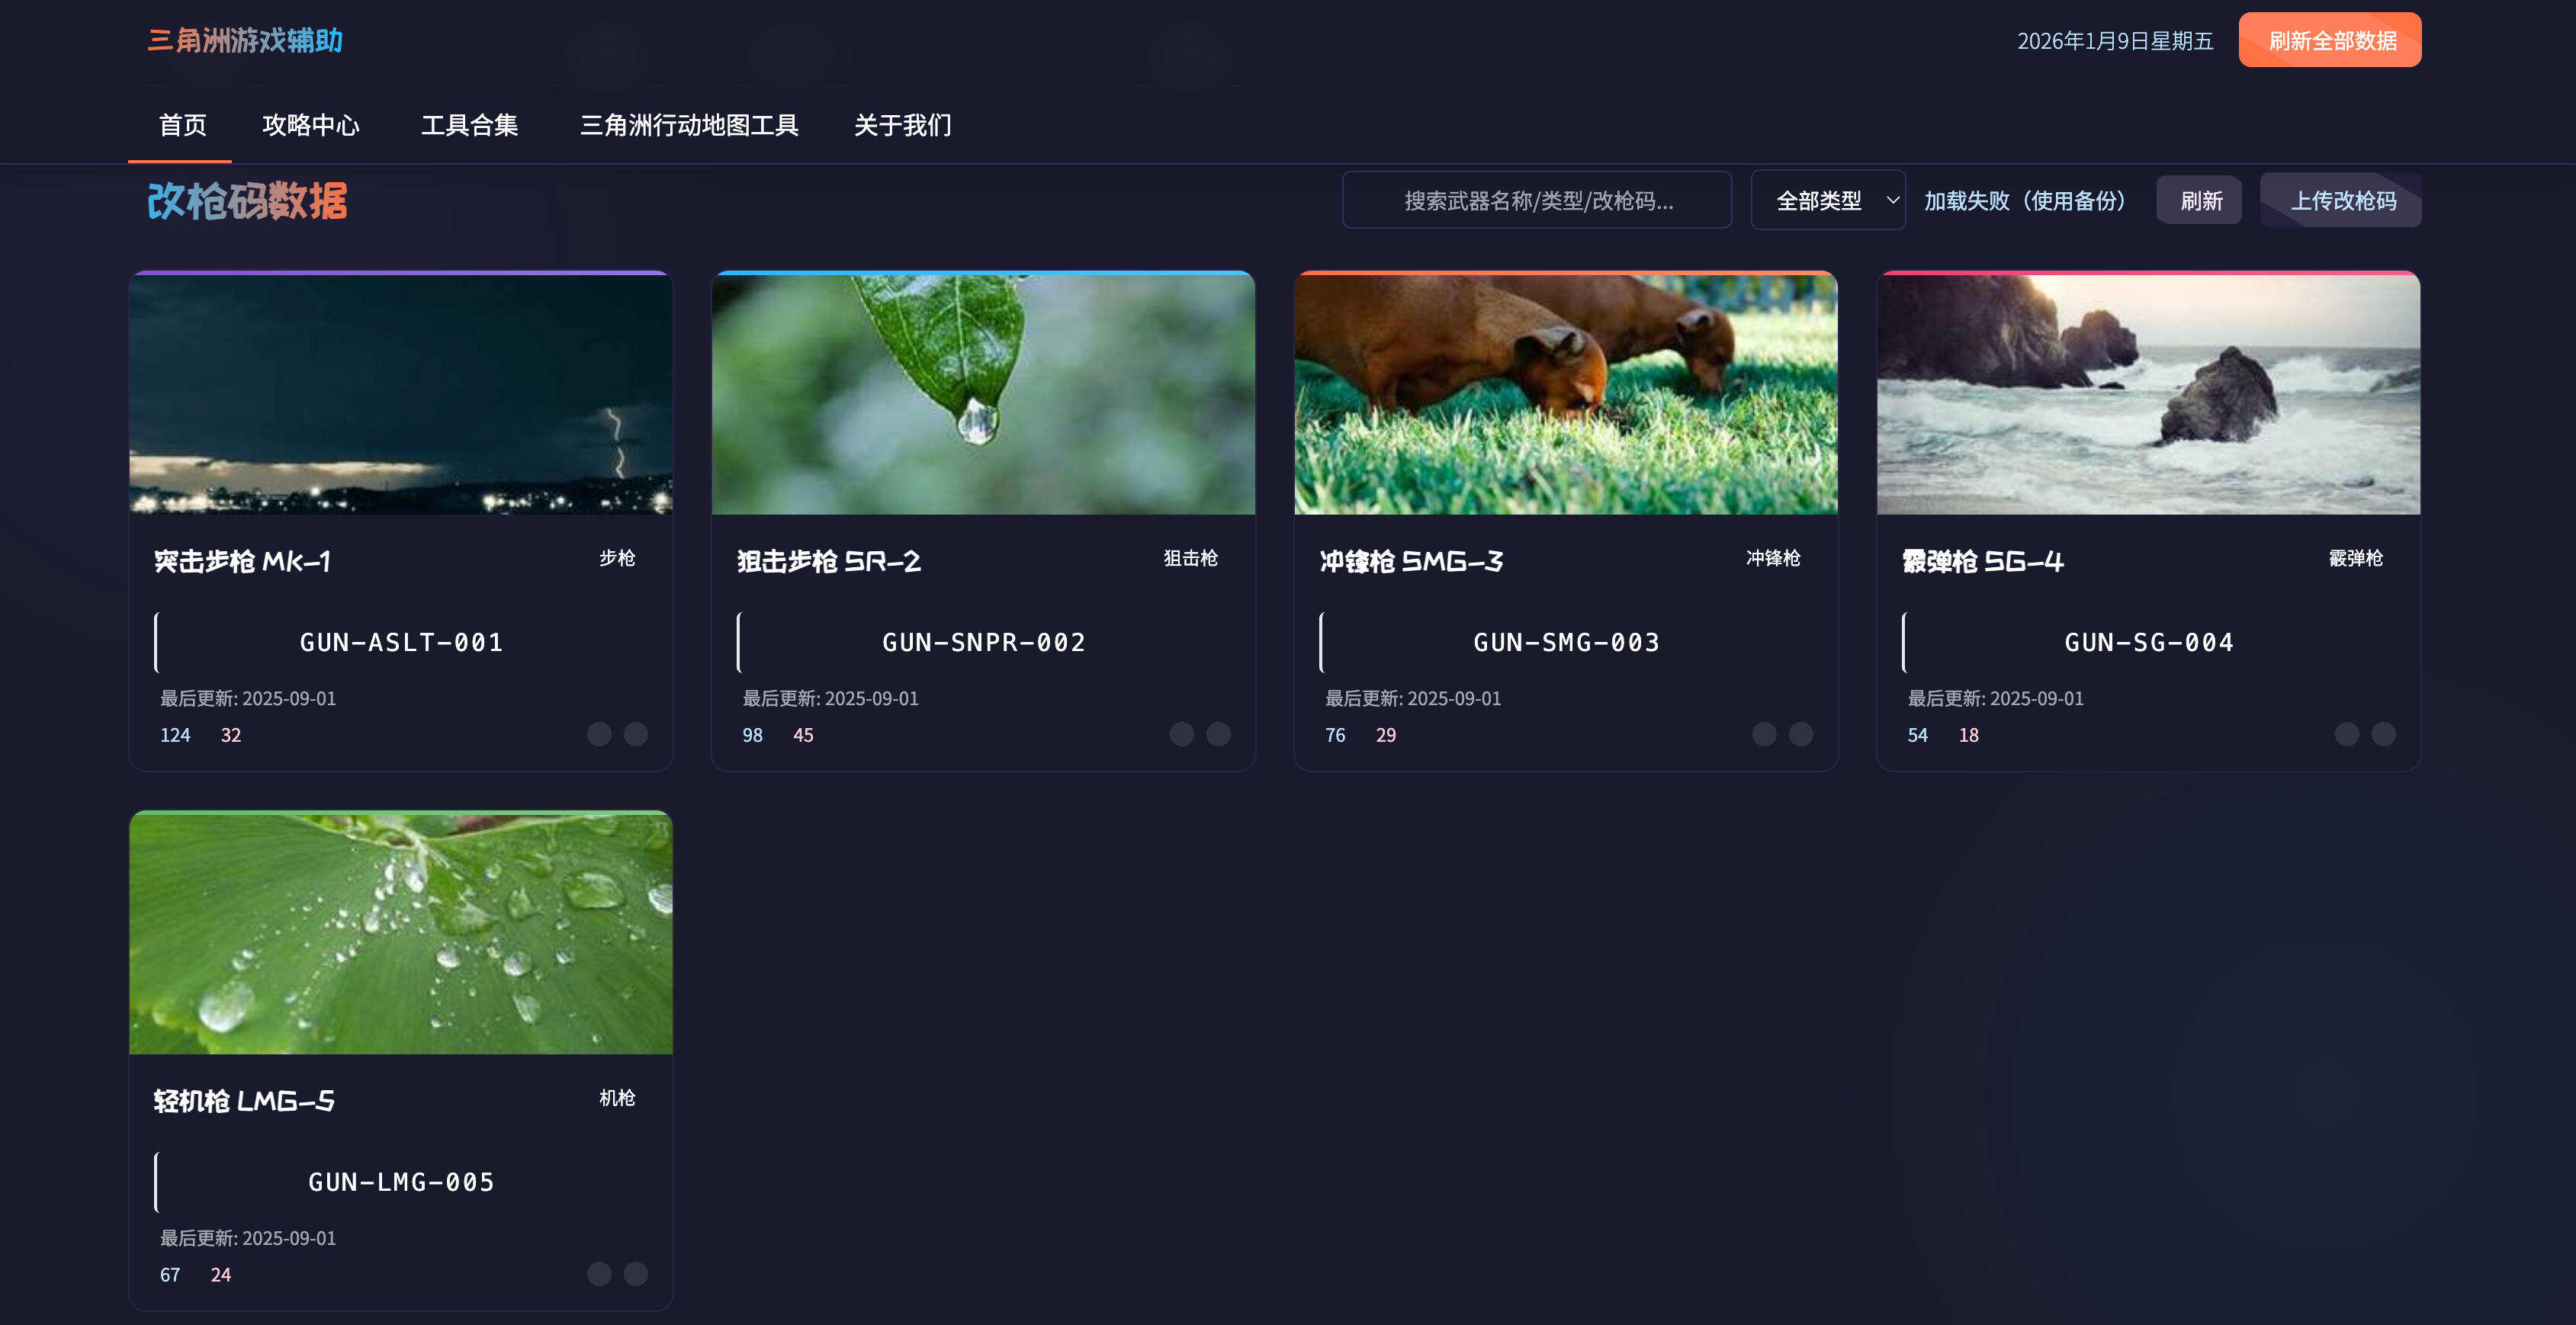Open the 全部类型 weapon type dropdown
The width and height of the screenshot is (2576, 1325).
[x=1828, y=200]
